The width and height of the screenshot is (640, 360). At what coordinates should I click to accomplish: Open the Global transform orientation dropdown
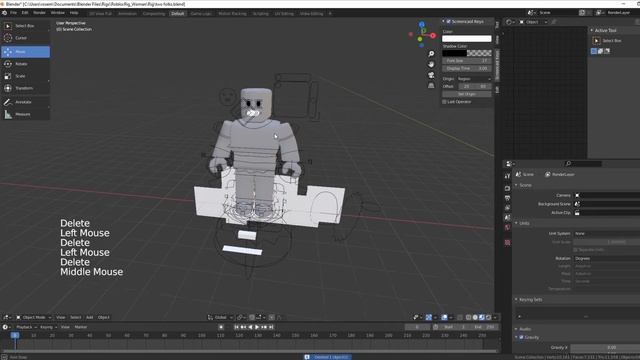click(x=220, y=318)
